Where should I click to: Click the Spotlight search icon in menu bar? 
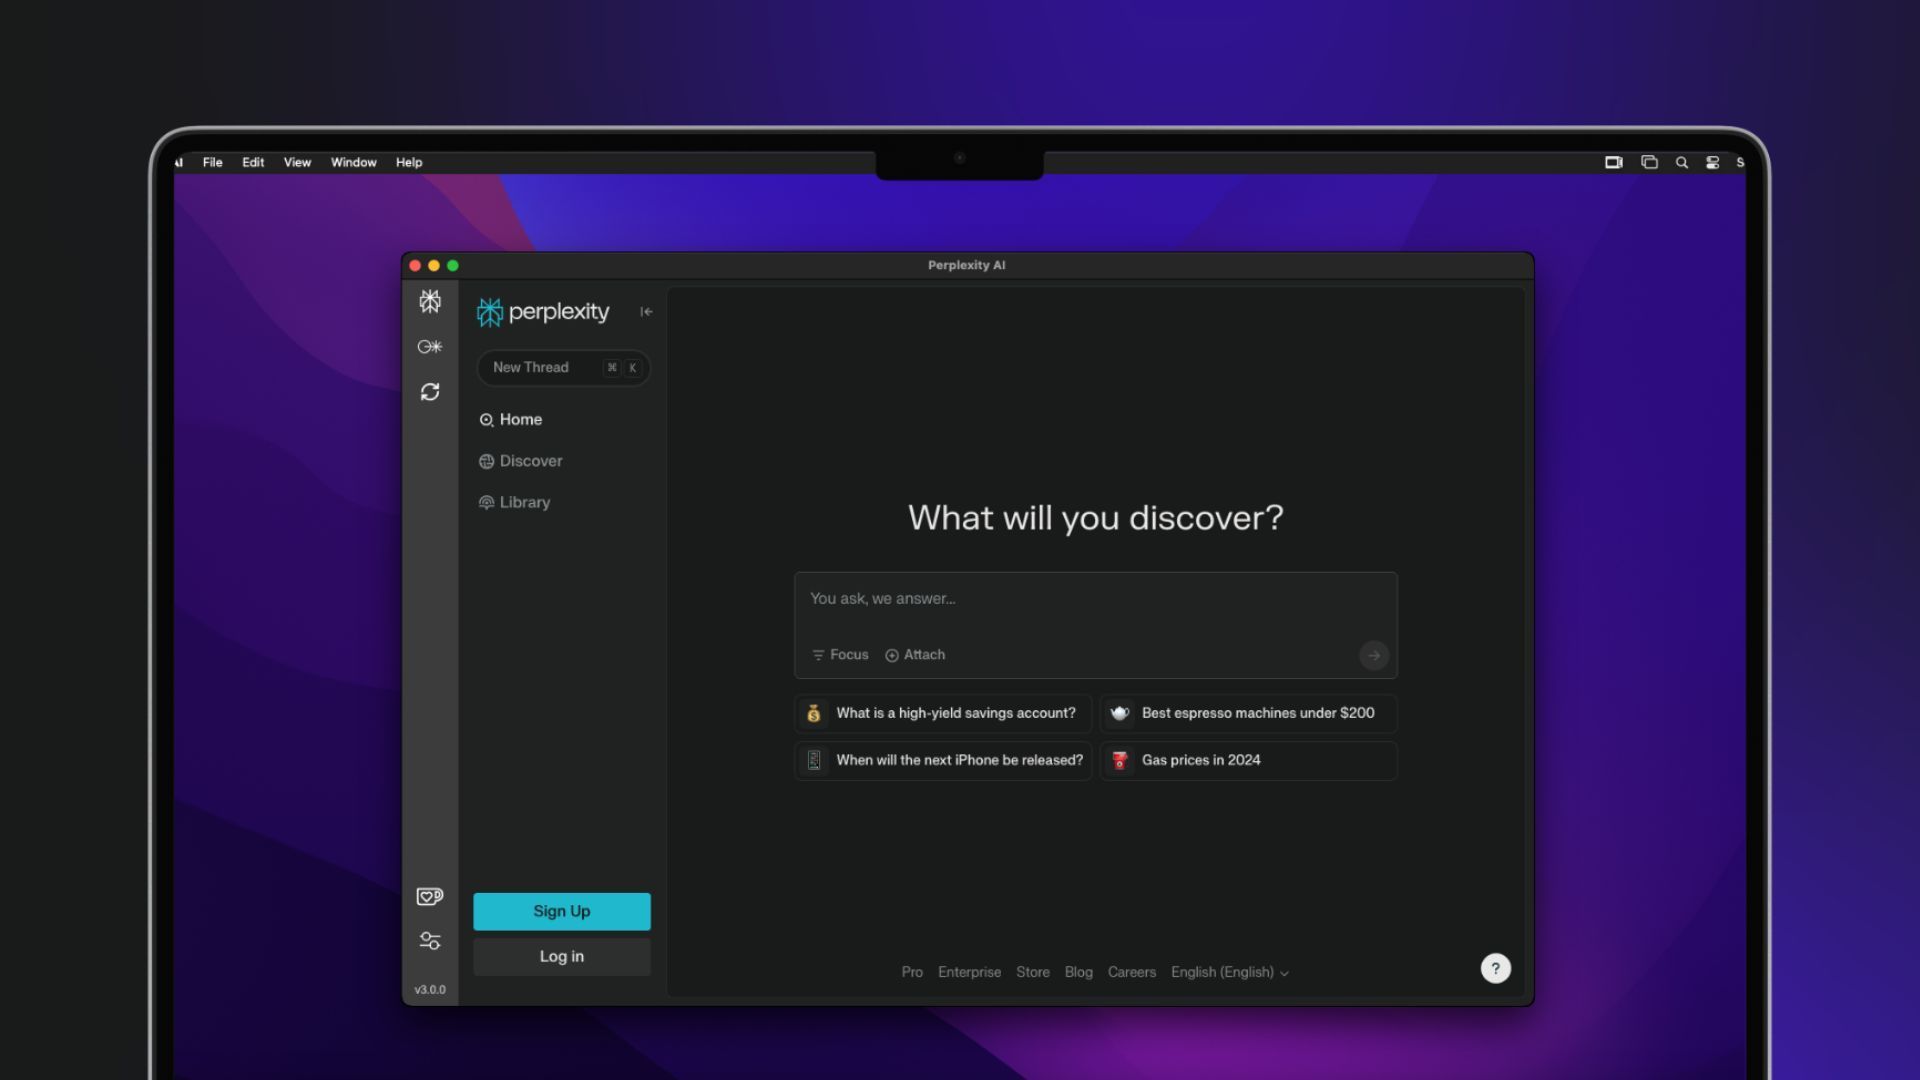click(x=1682, y=163)
